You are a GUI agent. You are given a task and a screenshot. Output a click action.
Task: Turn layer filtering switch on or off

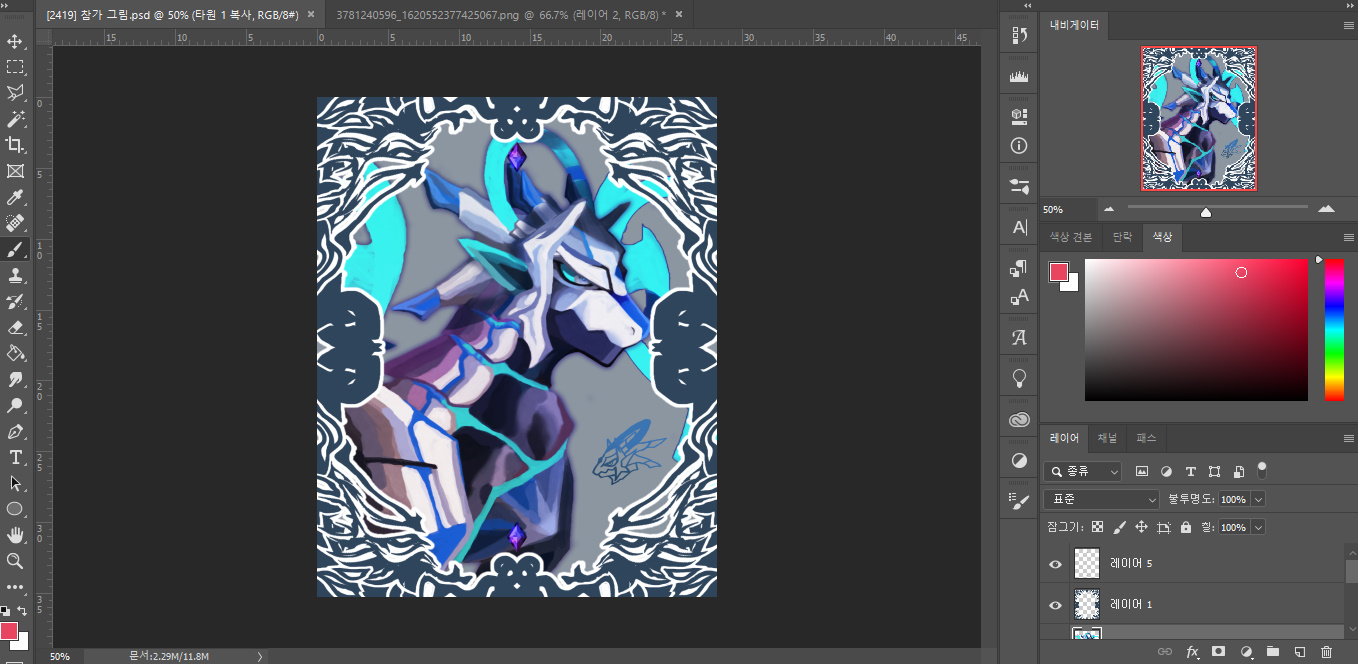tap(1262, 468)
